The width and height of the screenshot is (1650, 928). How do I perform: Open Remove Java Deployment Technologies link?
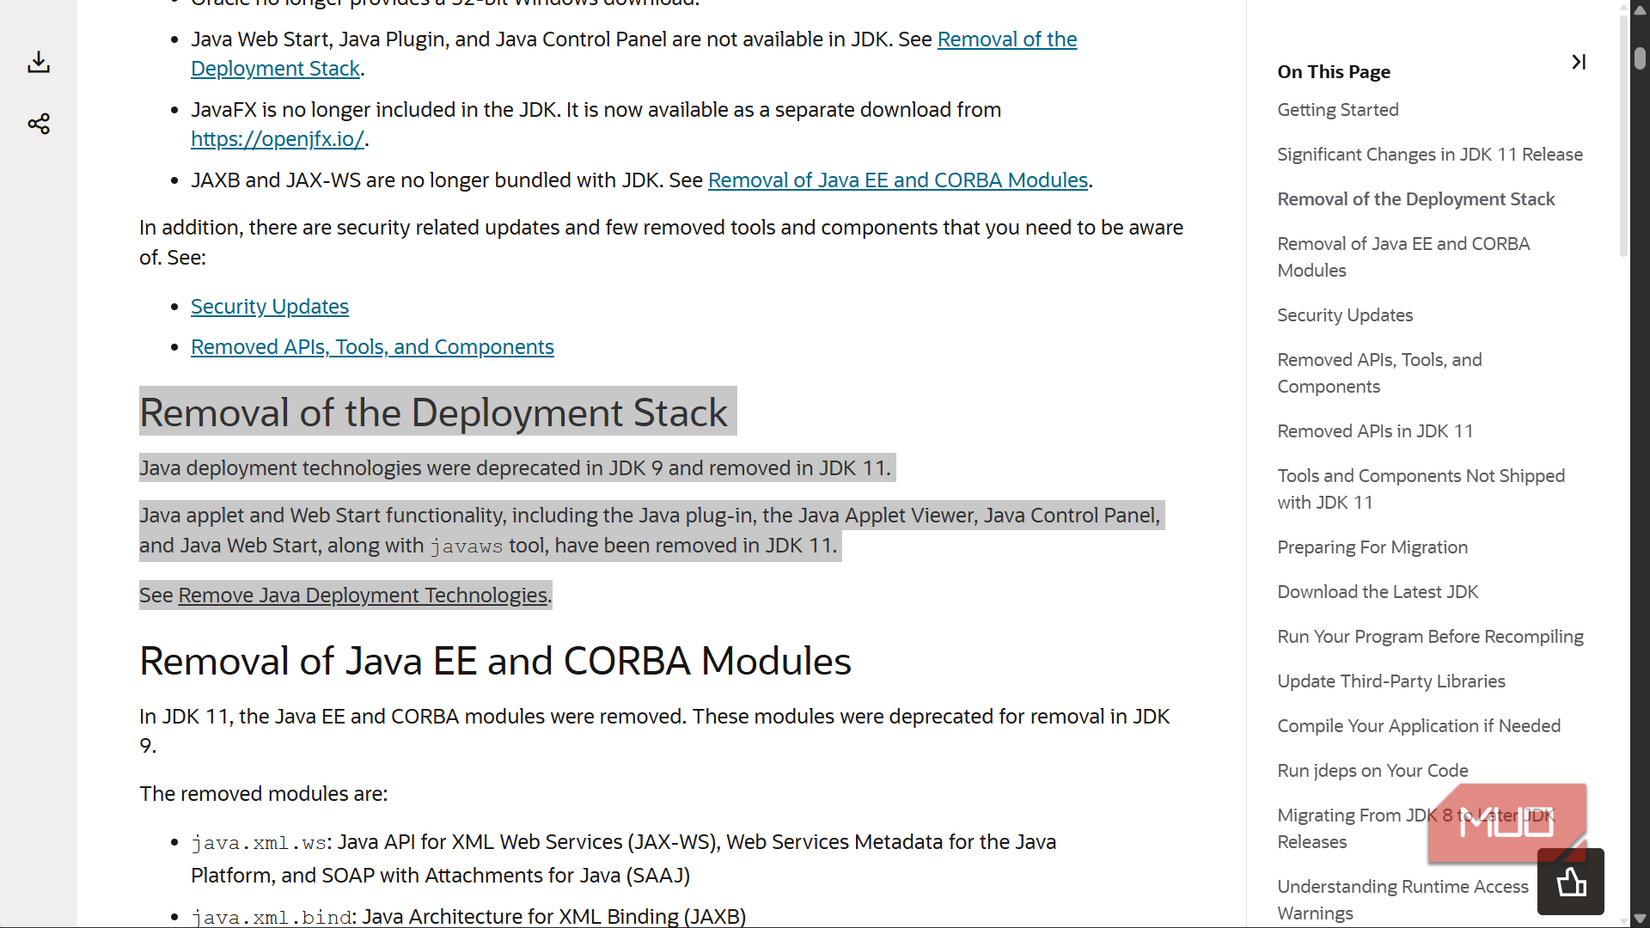click(363, 595)
